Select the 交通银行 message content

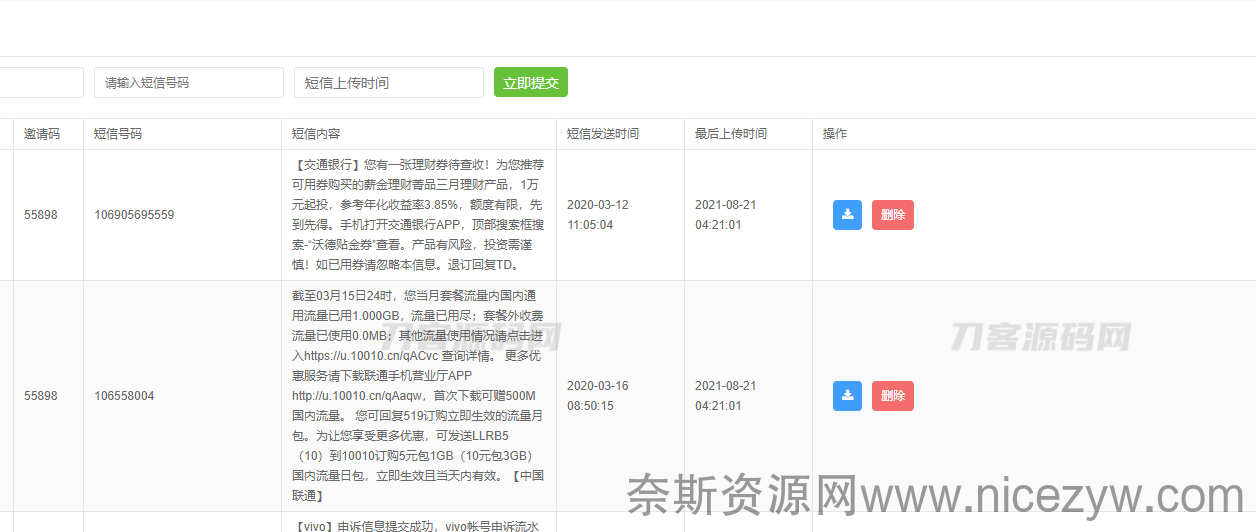pyautogui.click(x=418, y=215)
